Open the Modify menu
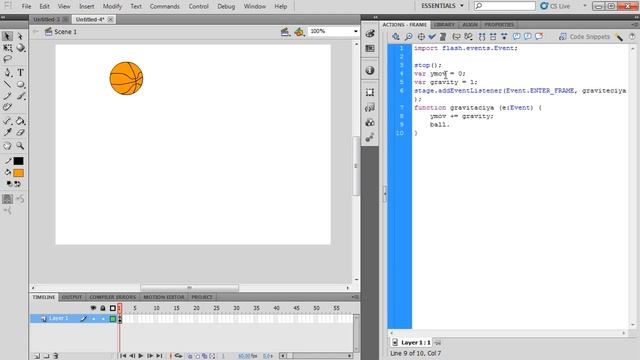 (x=112, y=6)
